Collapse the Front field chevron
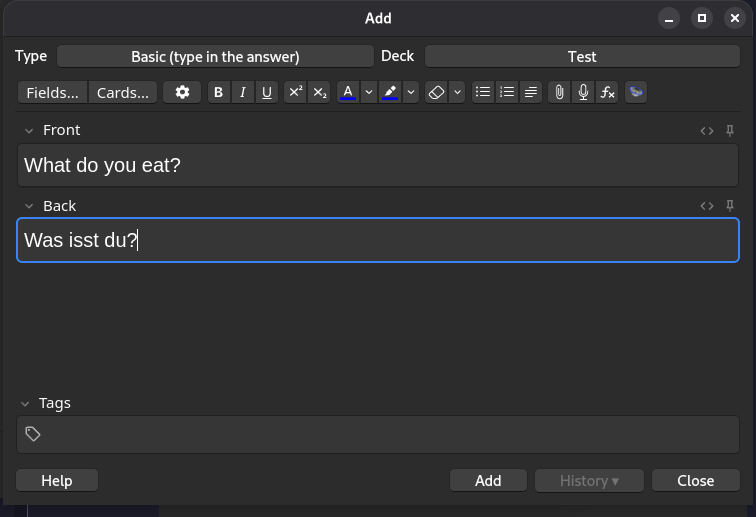Screen dimensions: 756x517 click(x=29, y=131)
